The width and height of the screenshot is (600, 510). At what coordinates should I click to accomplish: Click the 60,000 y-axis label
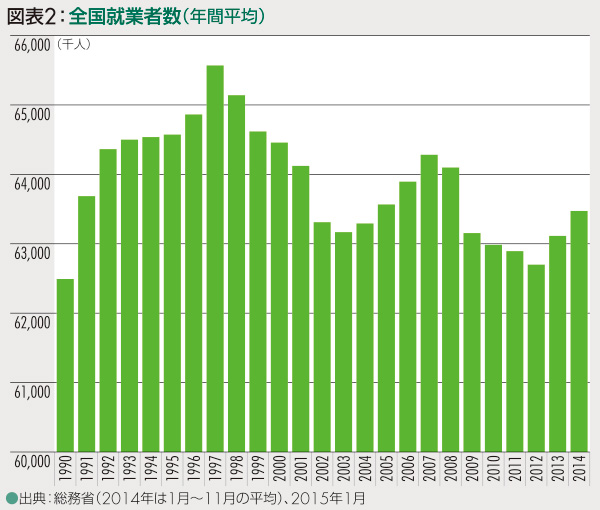pos(31,459)
